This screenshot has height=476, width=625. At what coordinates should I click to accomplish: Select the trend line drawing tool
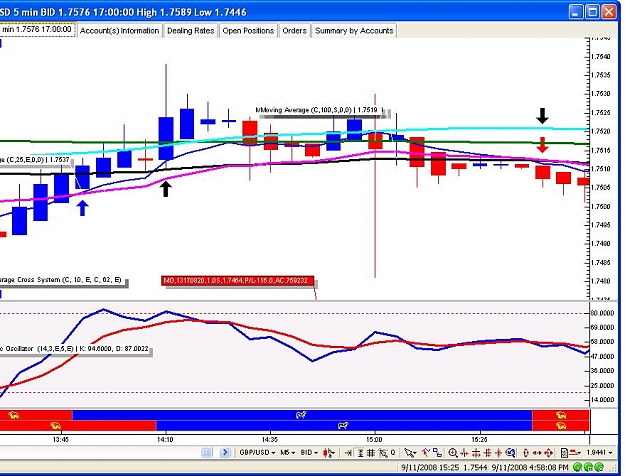point(426,452)
